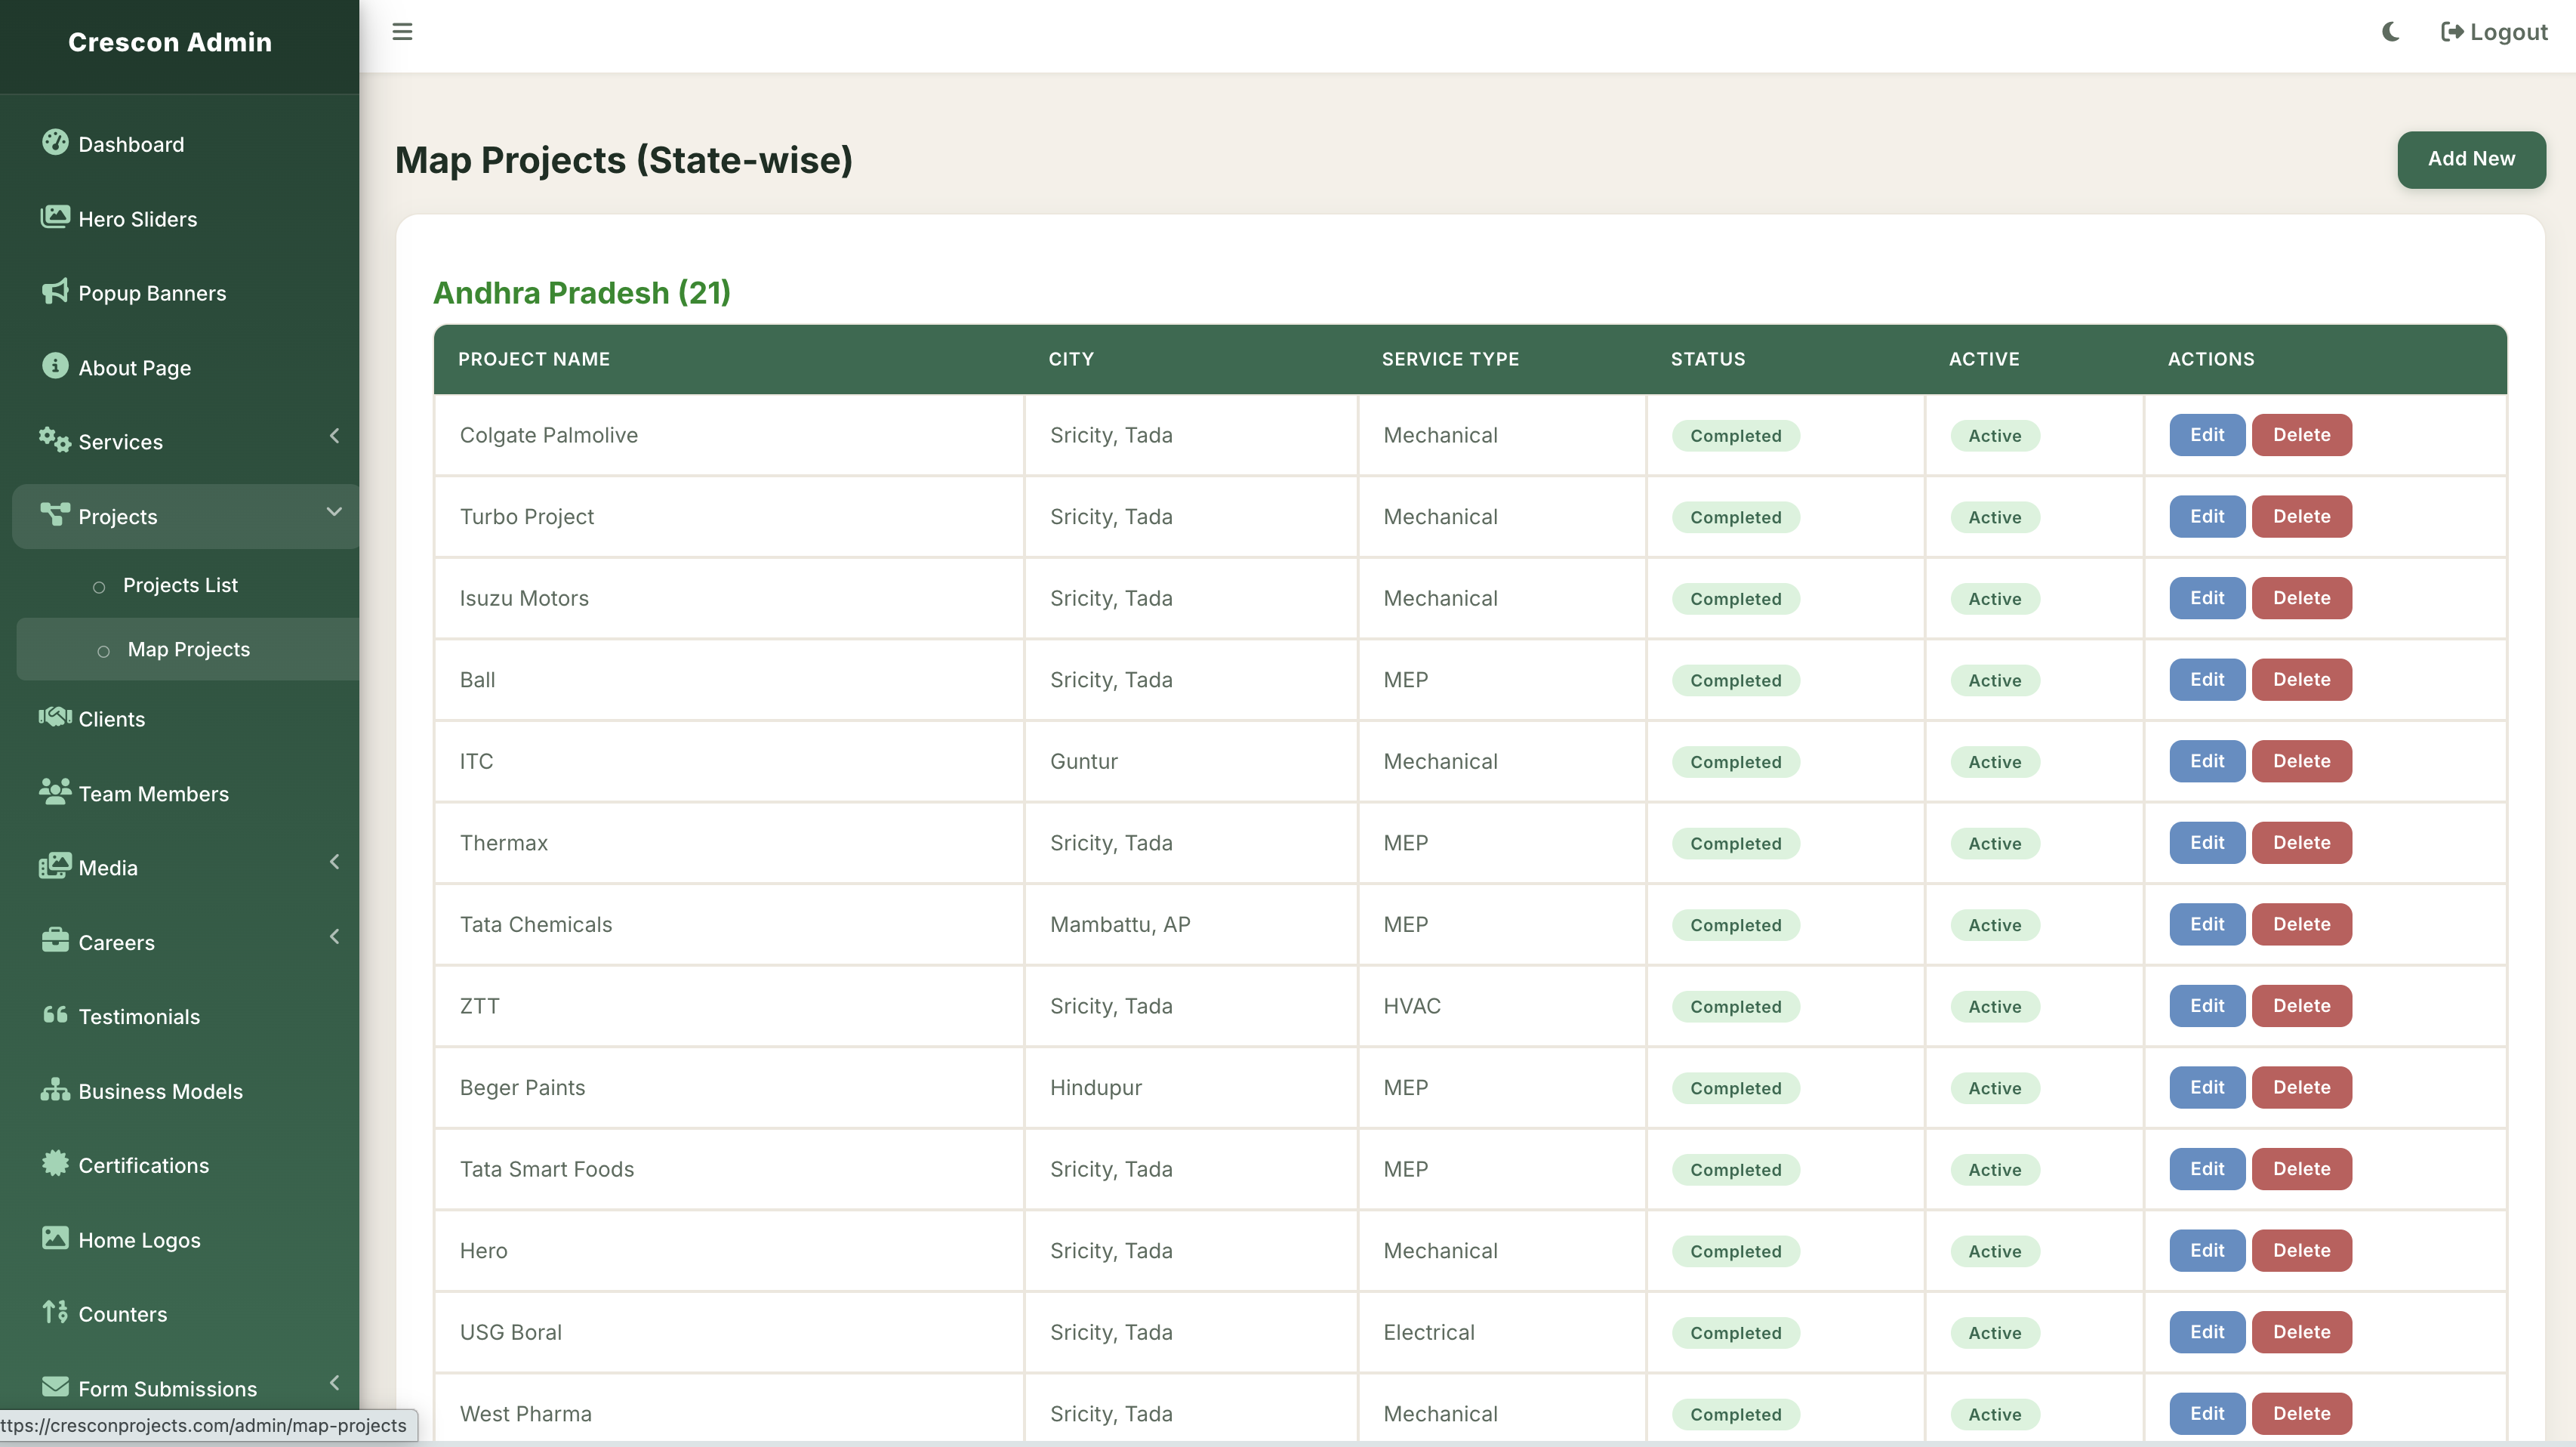Click the Crescon Admin brand title

point(170,42)
